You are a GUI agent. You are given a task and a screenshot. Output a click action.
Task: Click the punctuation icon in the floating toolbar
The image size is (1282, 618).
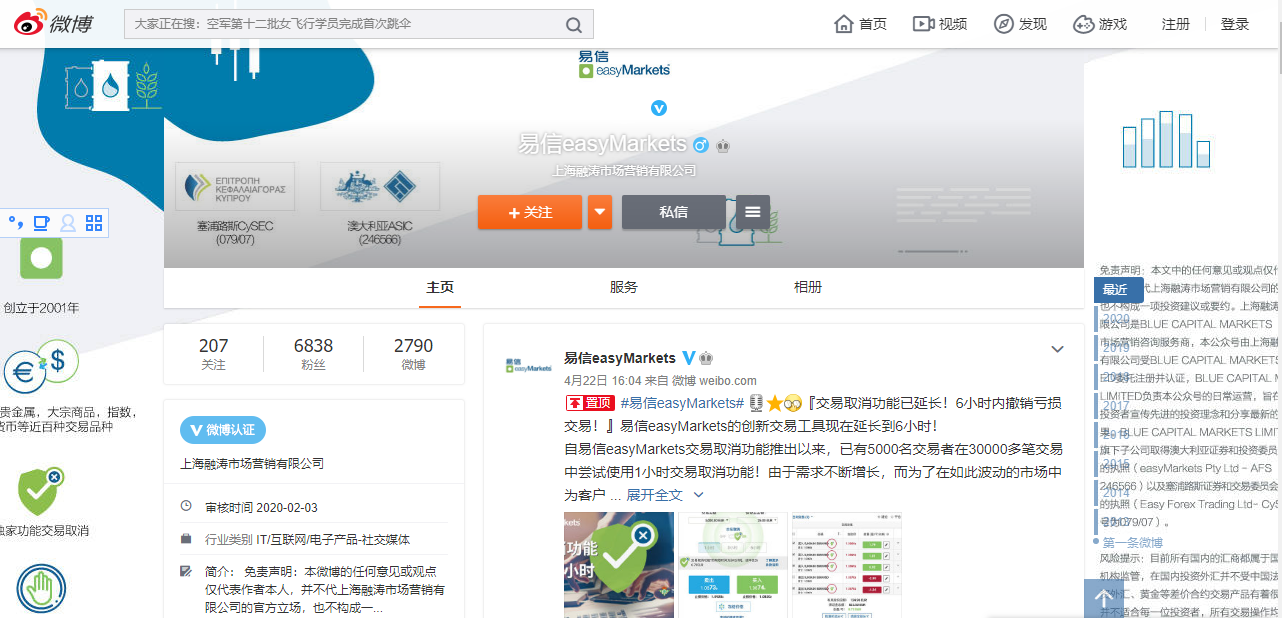(x=15, y=222)
